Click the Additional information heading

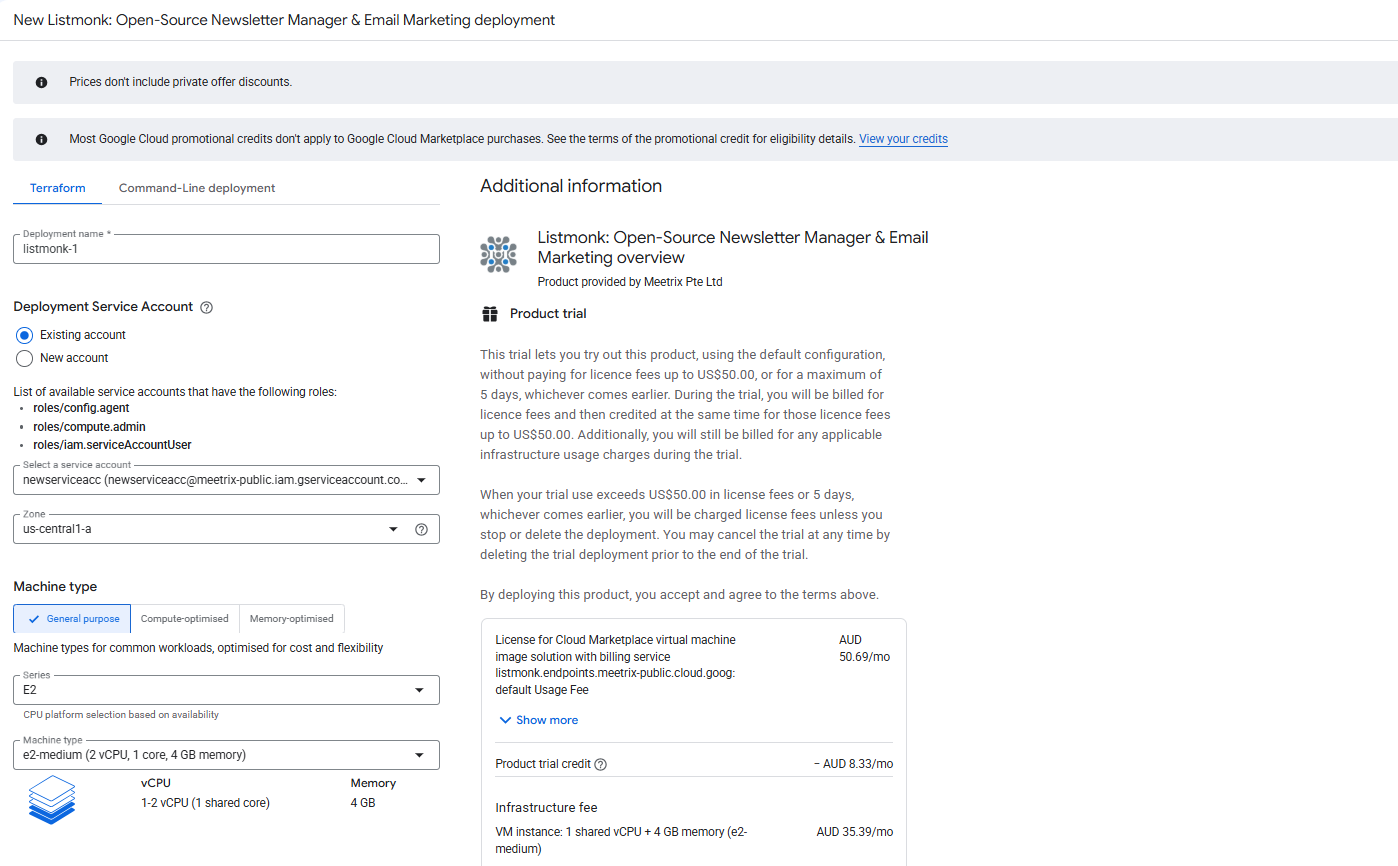(x=571, y=186)
